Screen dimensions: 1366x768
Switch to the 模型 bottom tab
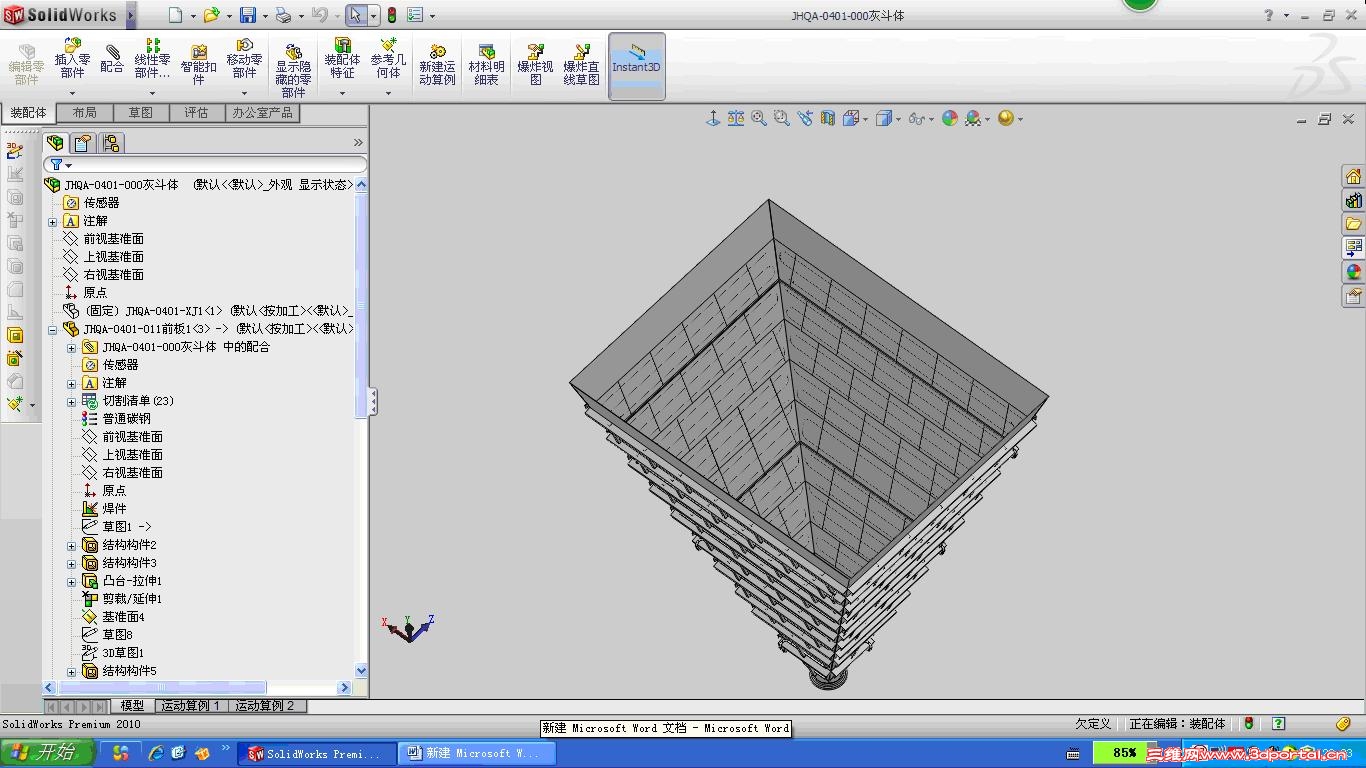tap(132, 706)
